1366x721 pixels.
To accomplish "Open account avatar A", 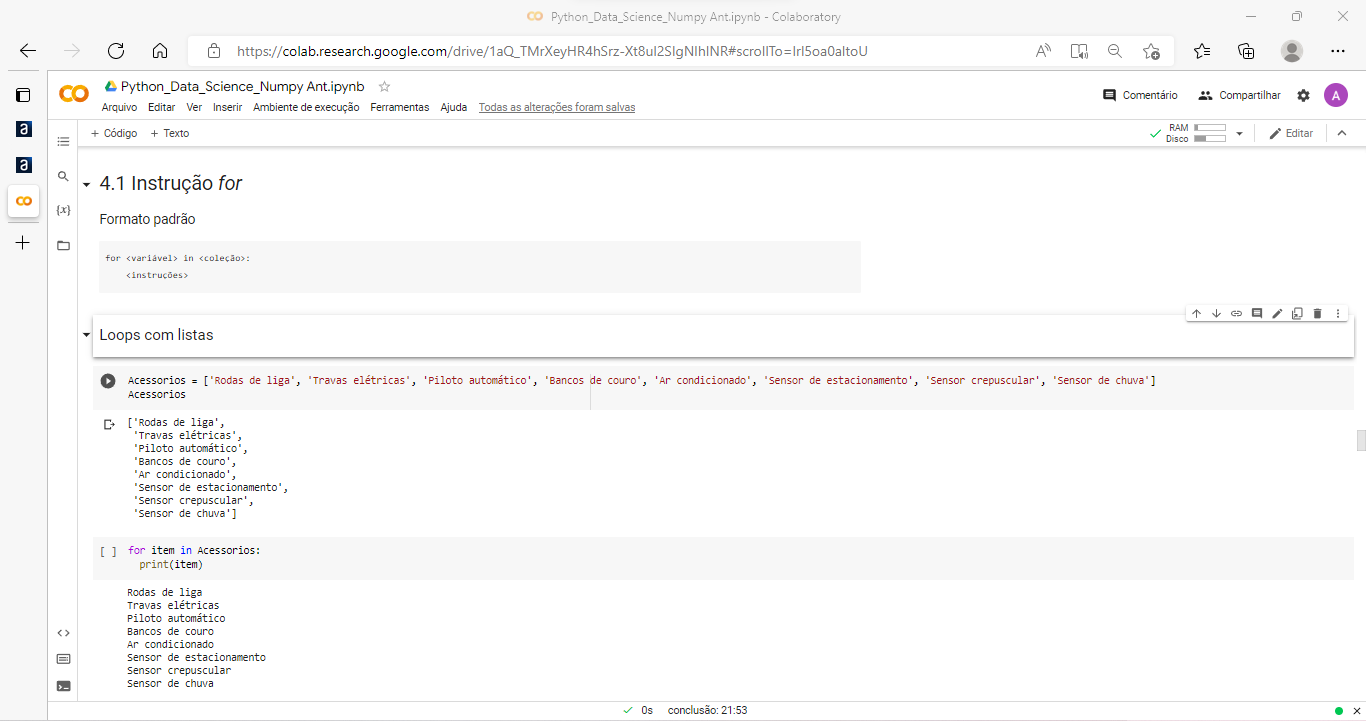I will pyautogui.click(x=1336, y=95).
